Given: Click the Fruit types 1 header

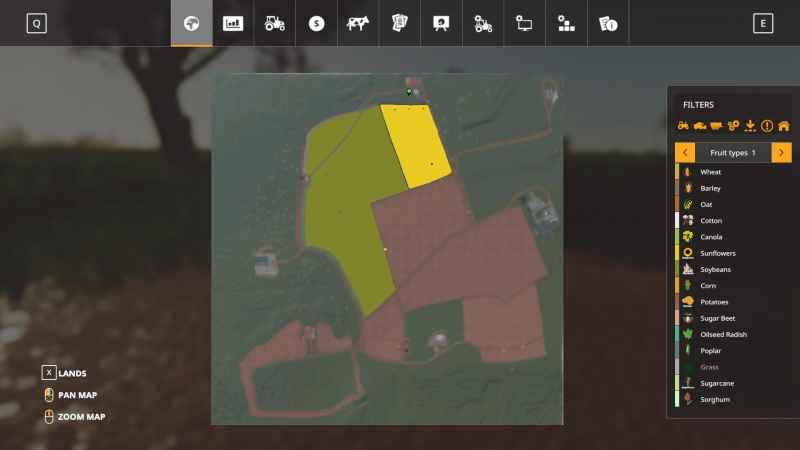Looking at the screenshot, I should click(x=733, y=153).
